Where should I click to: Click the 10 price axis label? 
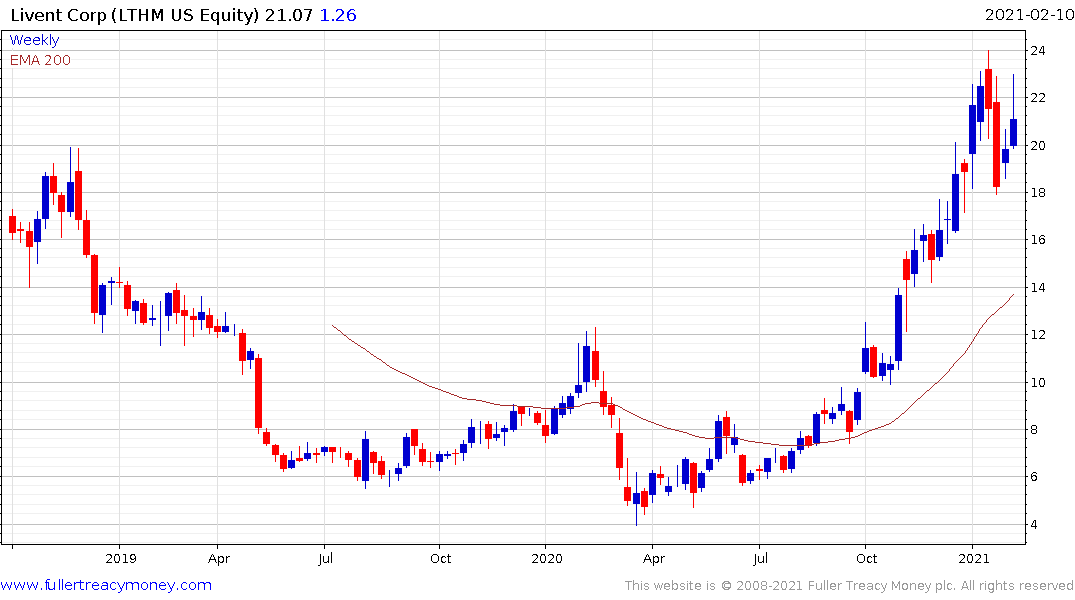[x=1037, y=383]
